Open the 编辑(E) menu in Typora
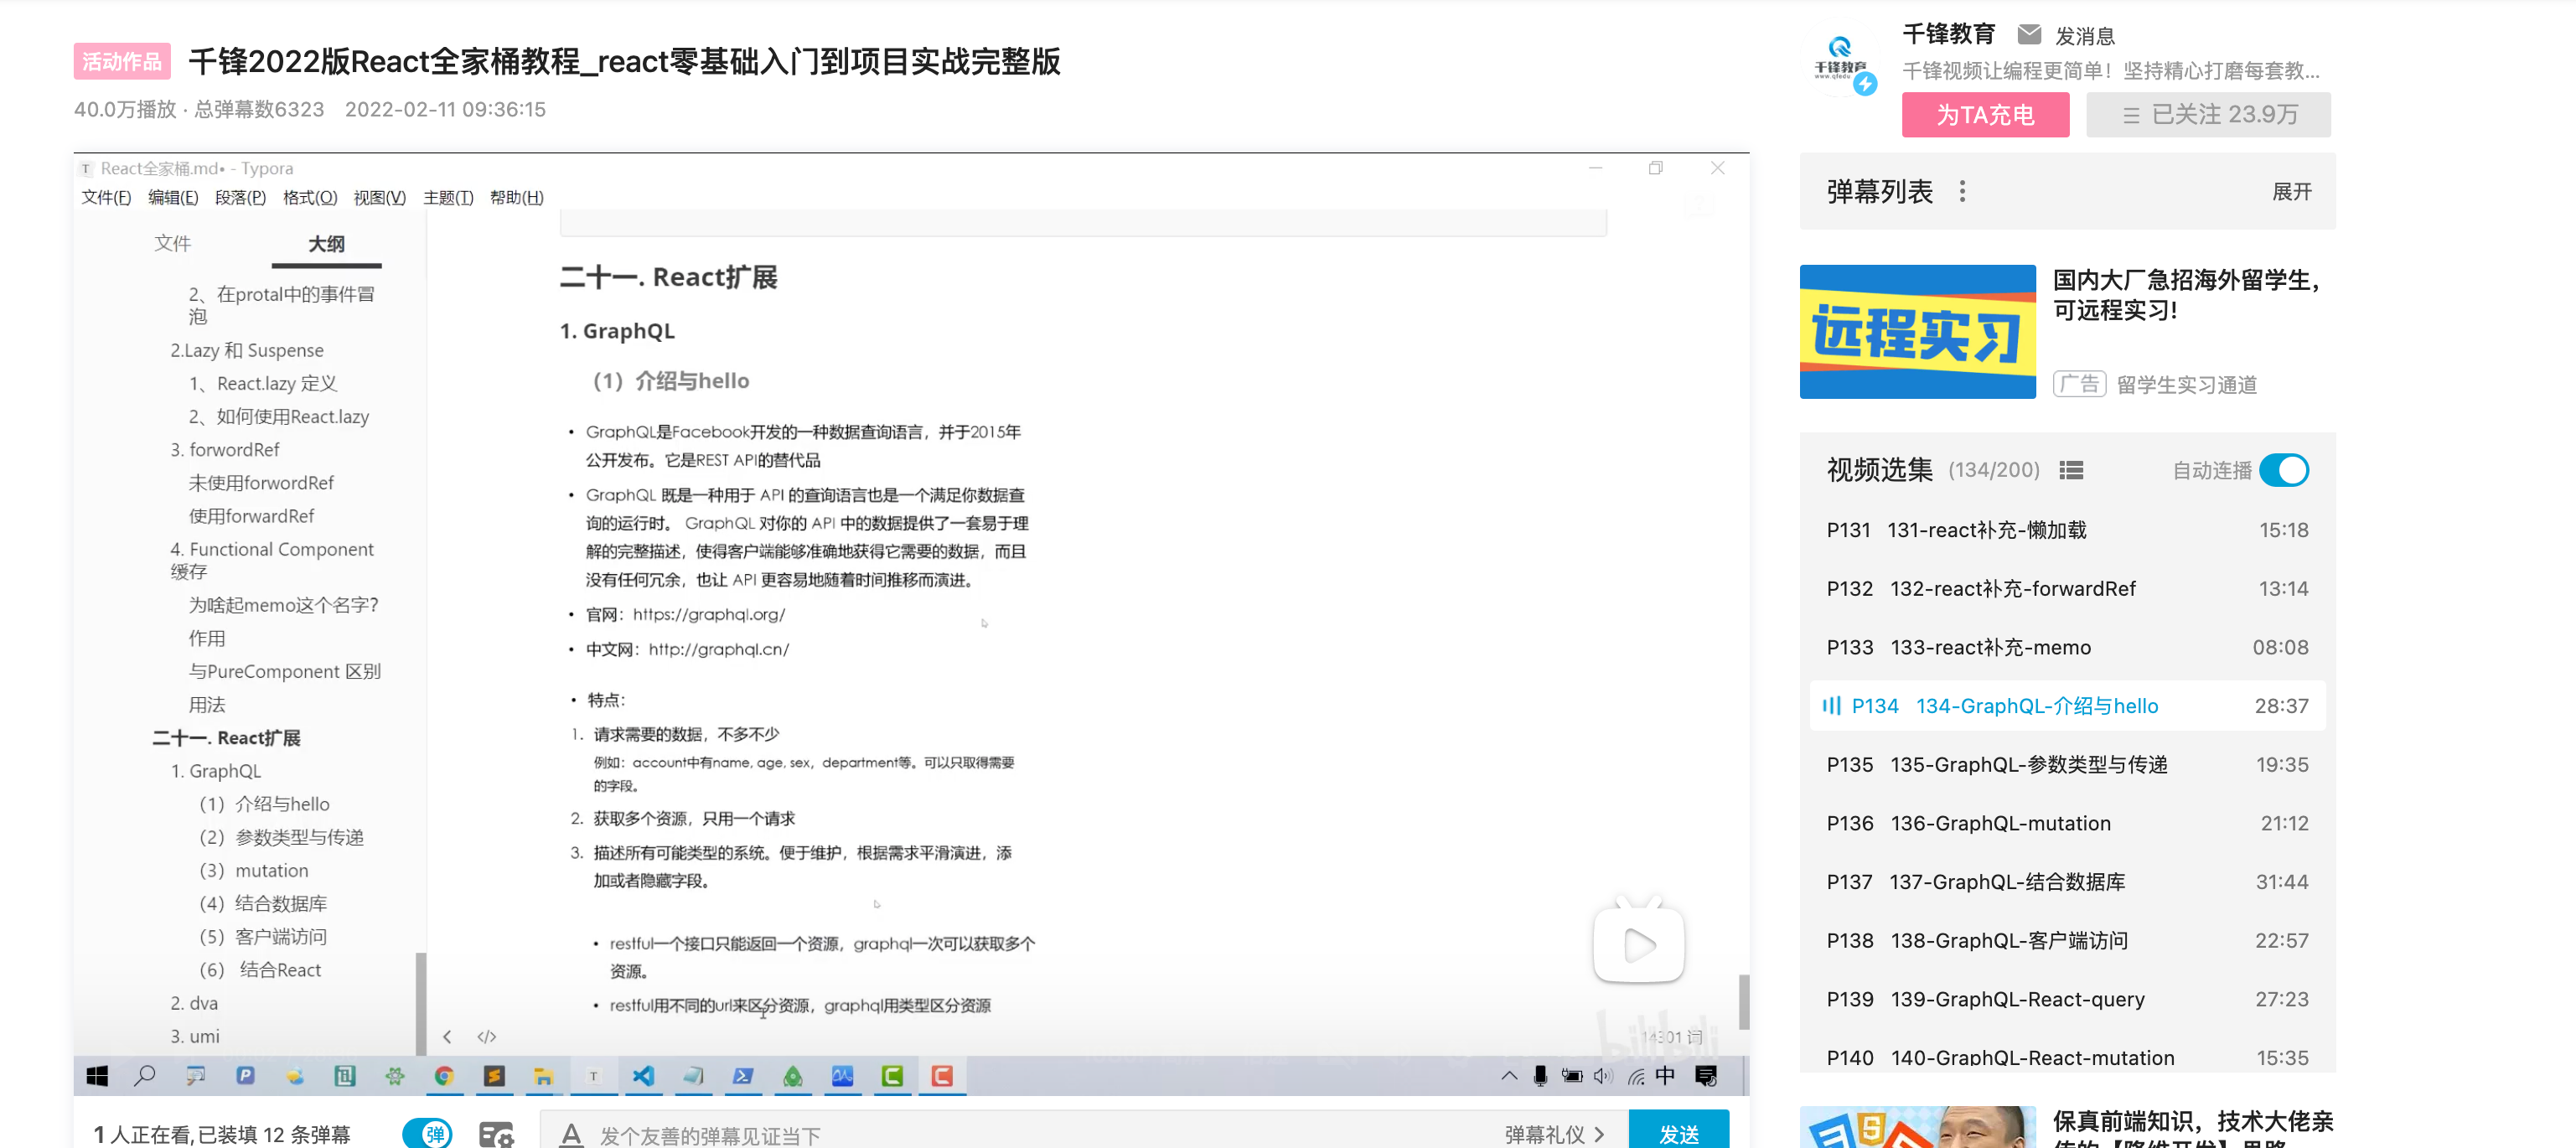The image size is (2576, 1148). (x=173, y=197)
